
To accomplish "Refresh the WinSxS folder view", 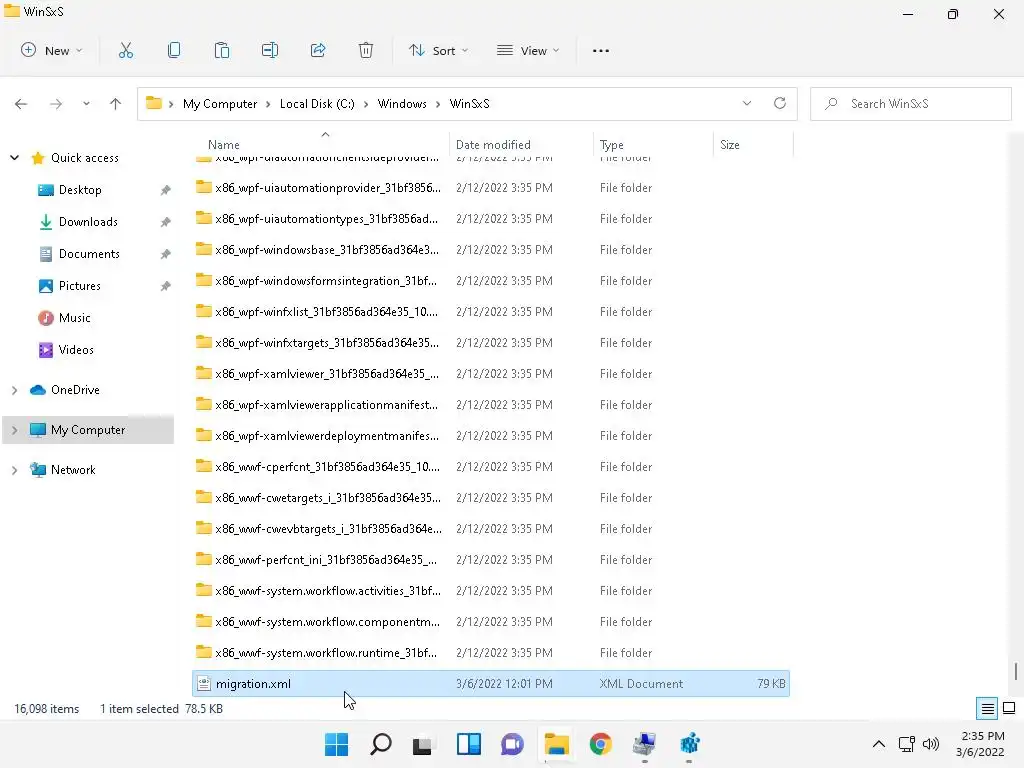I will pyautogui.click(x=780, y=103).
